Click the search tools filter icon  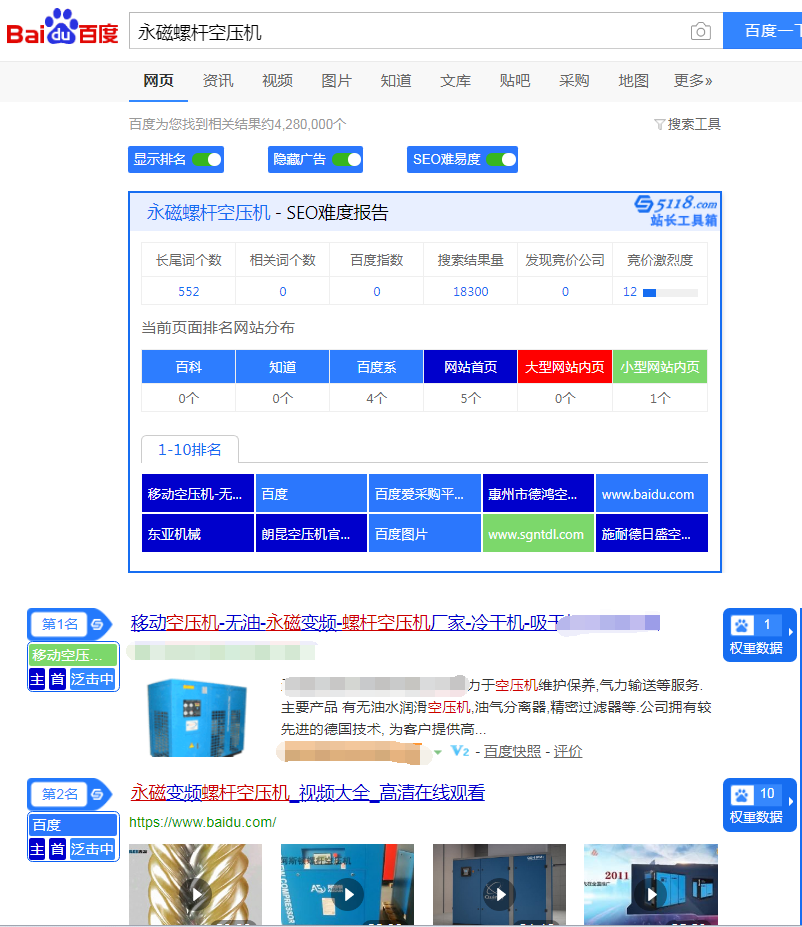click(660, 124)
